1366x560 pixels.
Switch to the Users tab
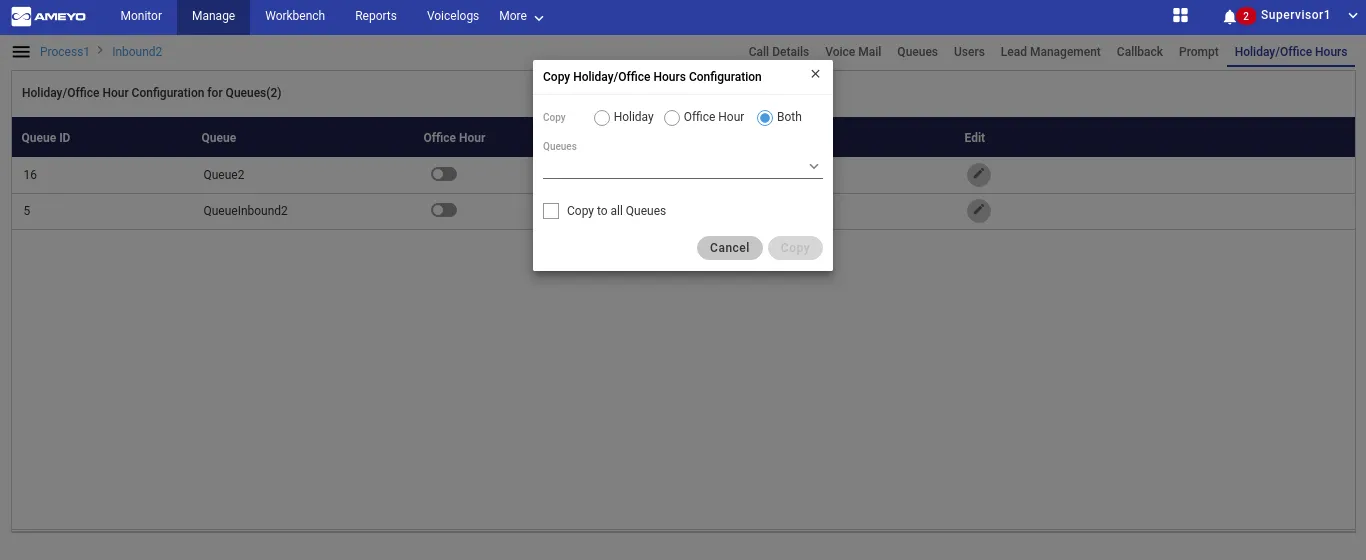pos(969,52)
